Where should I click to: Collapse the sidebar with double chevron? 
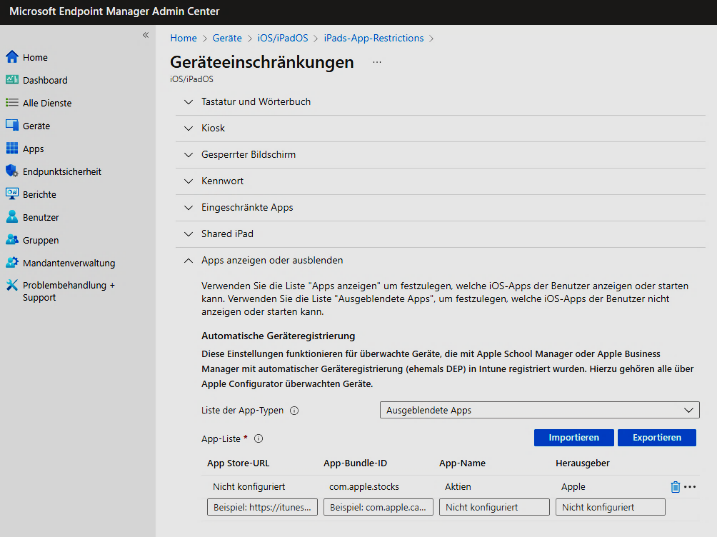click(145, 35)
